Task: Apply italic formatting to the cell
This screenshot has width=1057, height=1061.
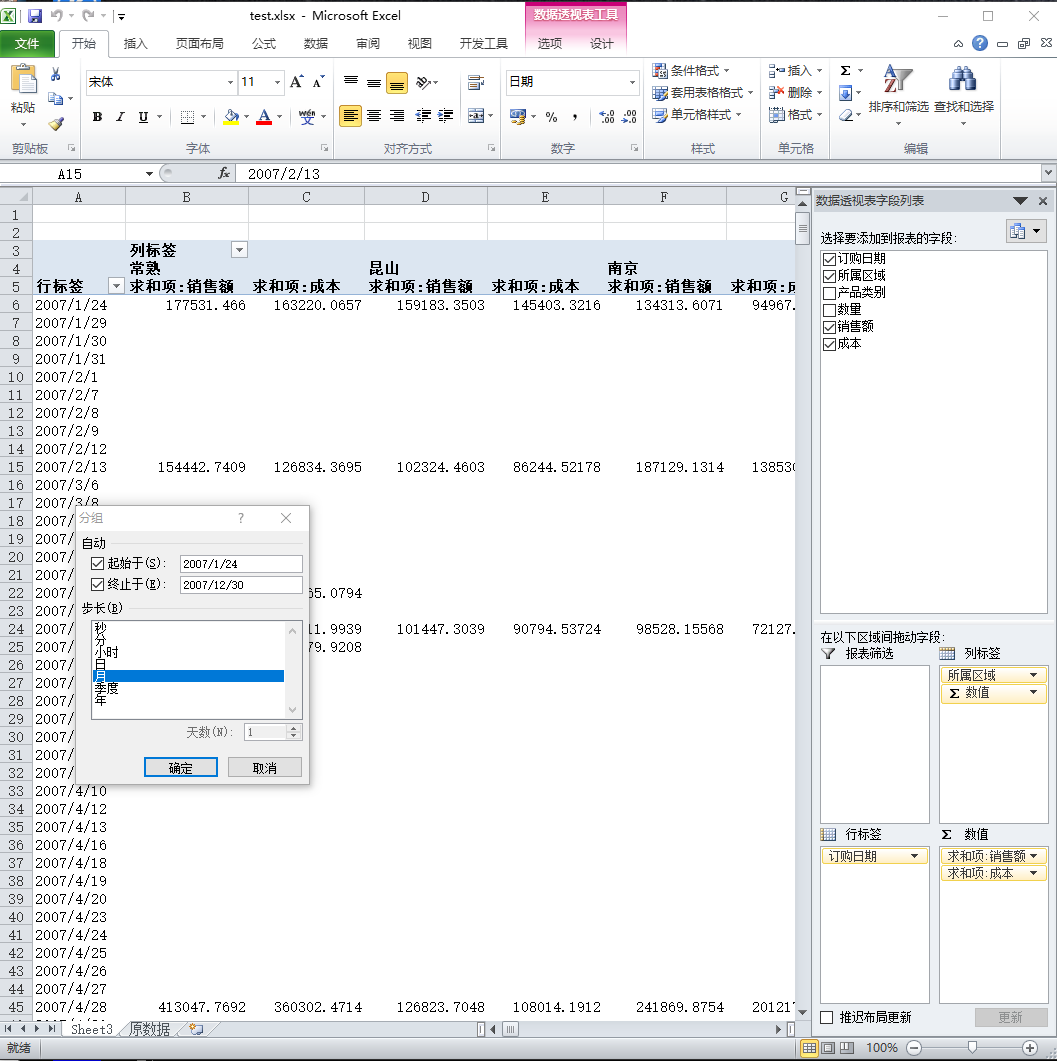Action: click(x=120, y=117)
